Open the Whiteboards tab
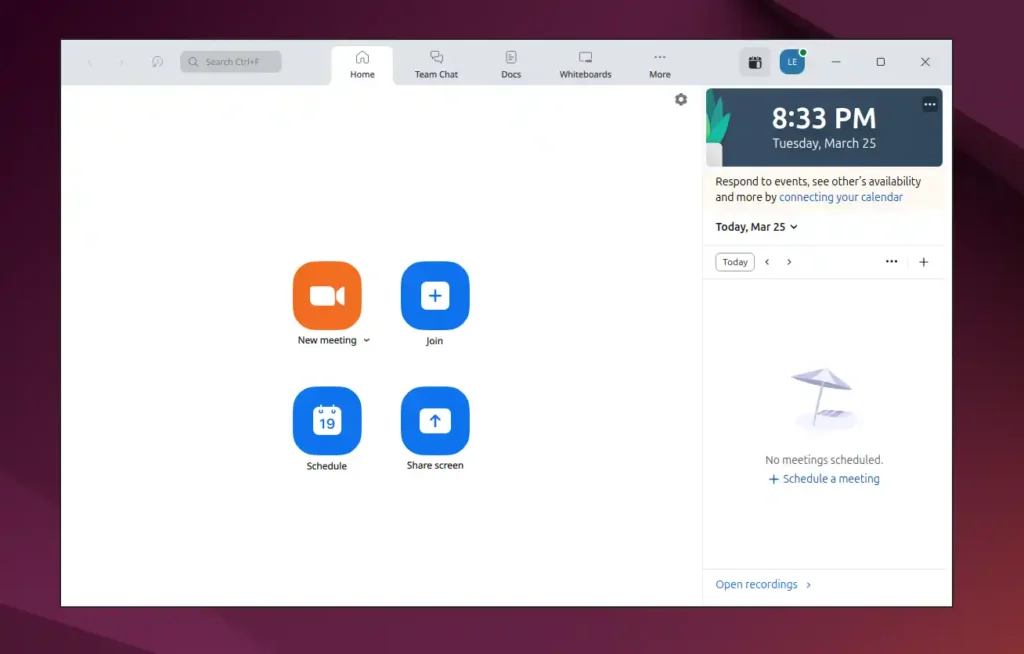Image resolution: width=1024 pixels, height=654 pixels. (584, 62)
